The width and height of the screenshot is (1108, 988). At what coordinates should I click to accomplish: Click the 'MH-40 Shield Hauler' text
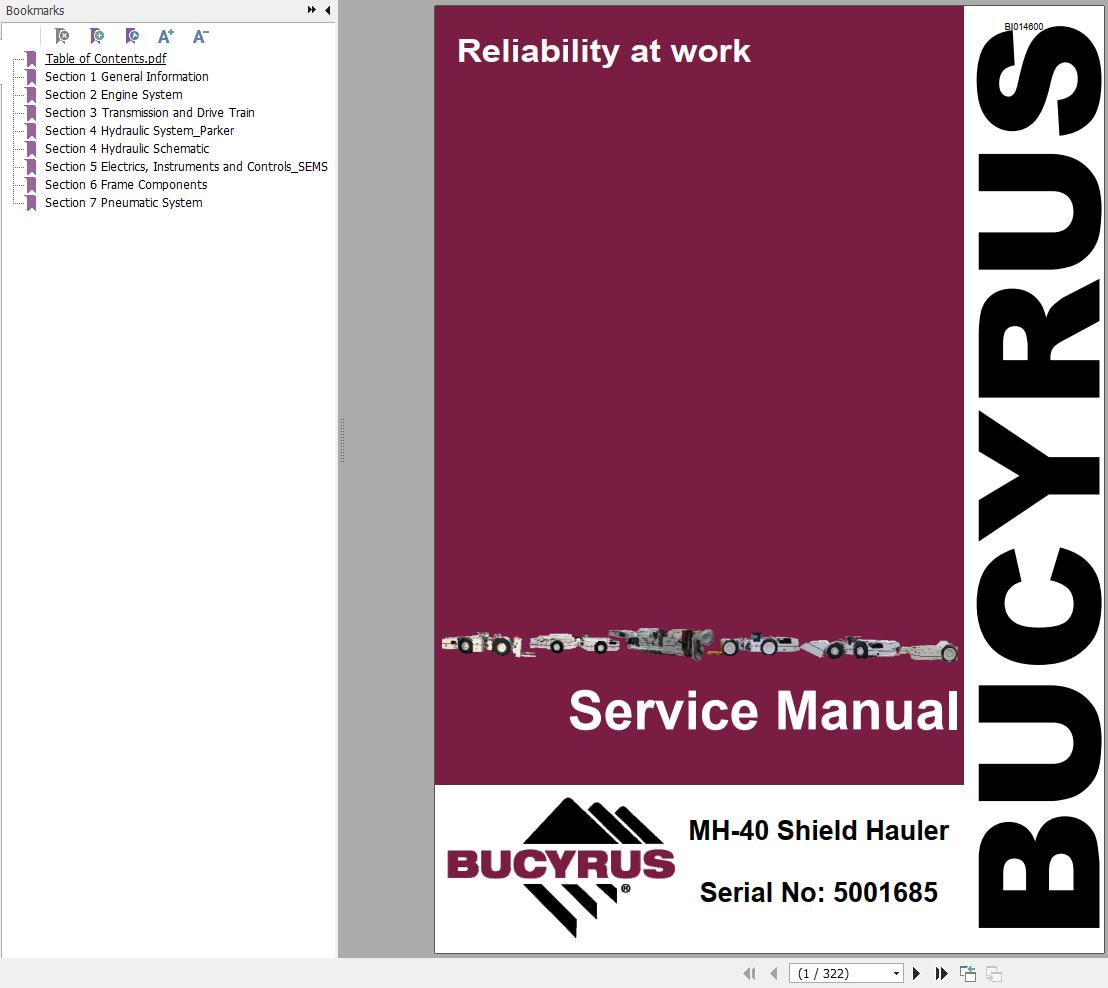pos(818,830)
